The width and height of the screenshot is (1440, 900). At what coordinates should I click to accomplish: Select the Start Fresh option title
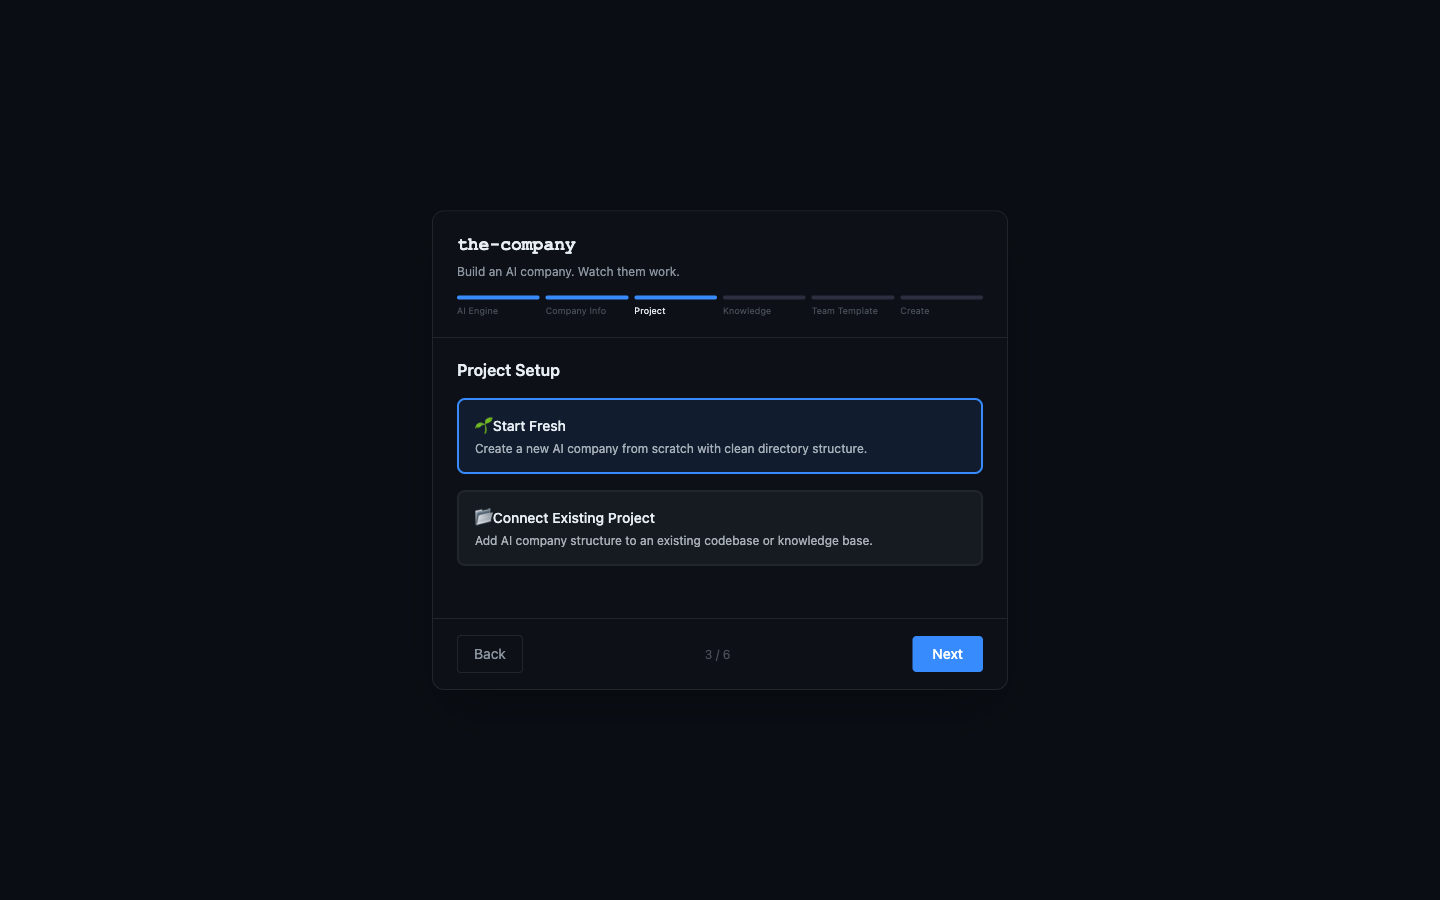529,426
